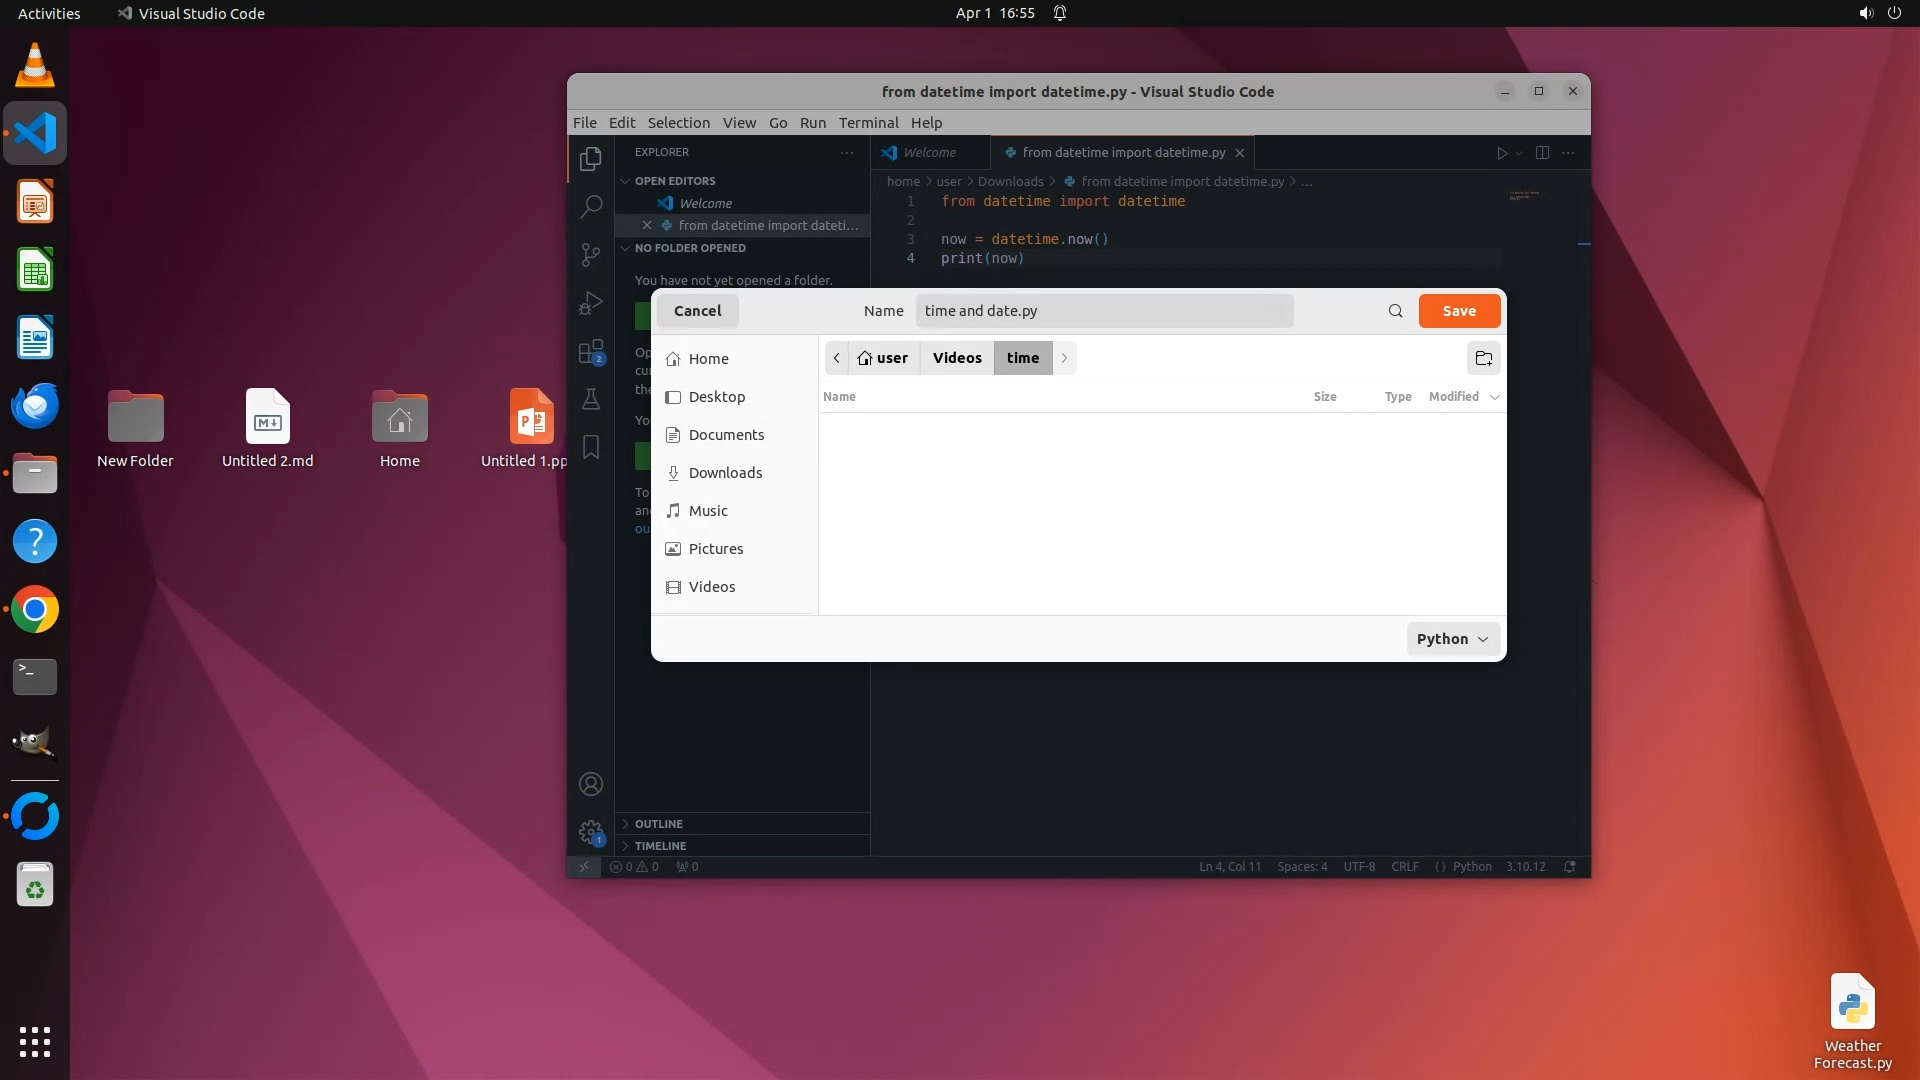Select Downloads in dialog sidebar
The image size is (1920, 1080).
[x=725, y=473]
